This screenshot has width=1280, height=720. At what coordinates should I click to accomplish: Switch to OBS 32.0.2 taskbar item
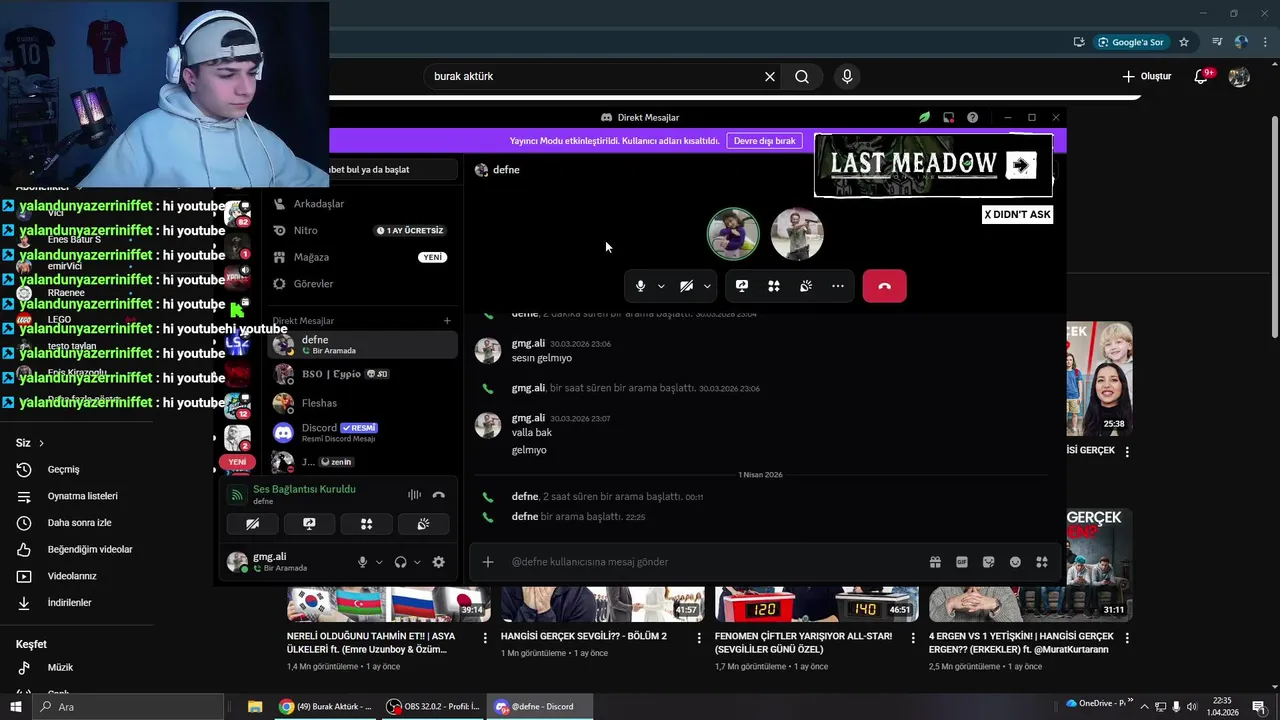click(433, 707)
